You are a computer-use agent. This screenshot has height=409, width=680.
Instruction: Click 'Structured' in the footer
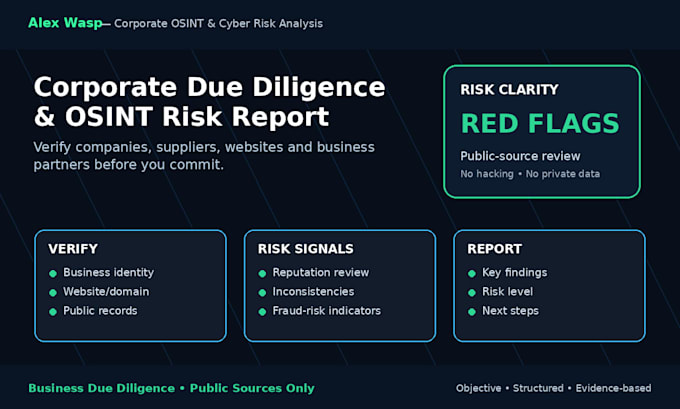[538, 388]
